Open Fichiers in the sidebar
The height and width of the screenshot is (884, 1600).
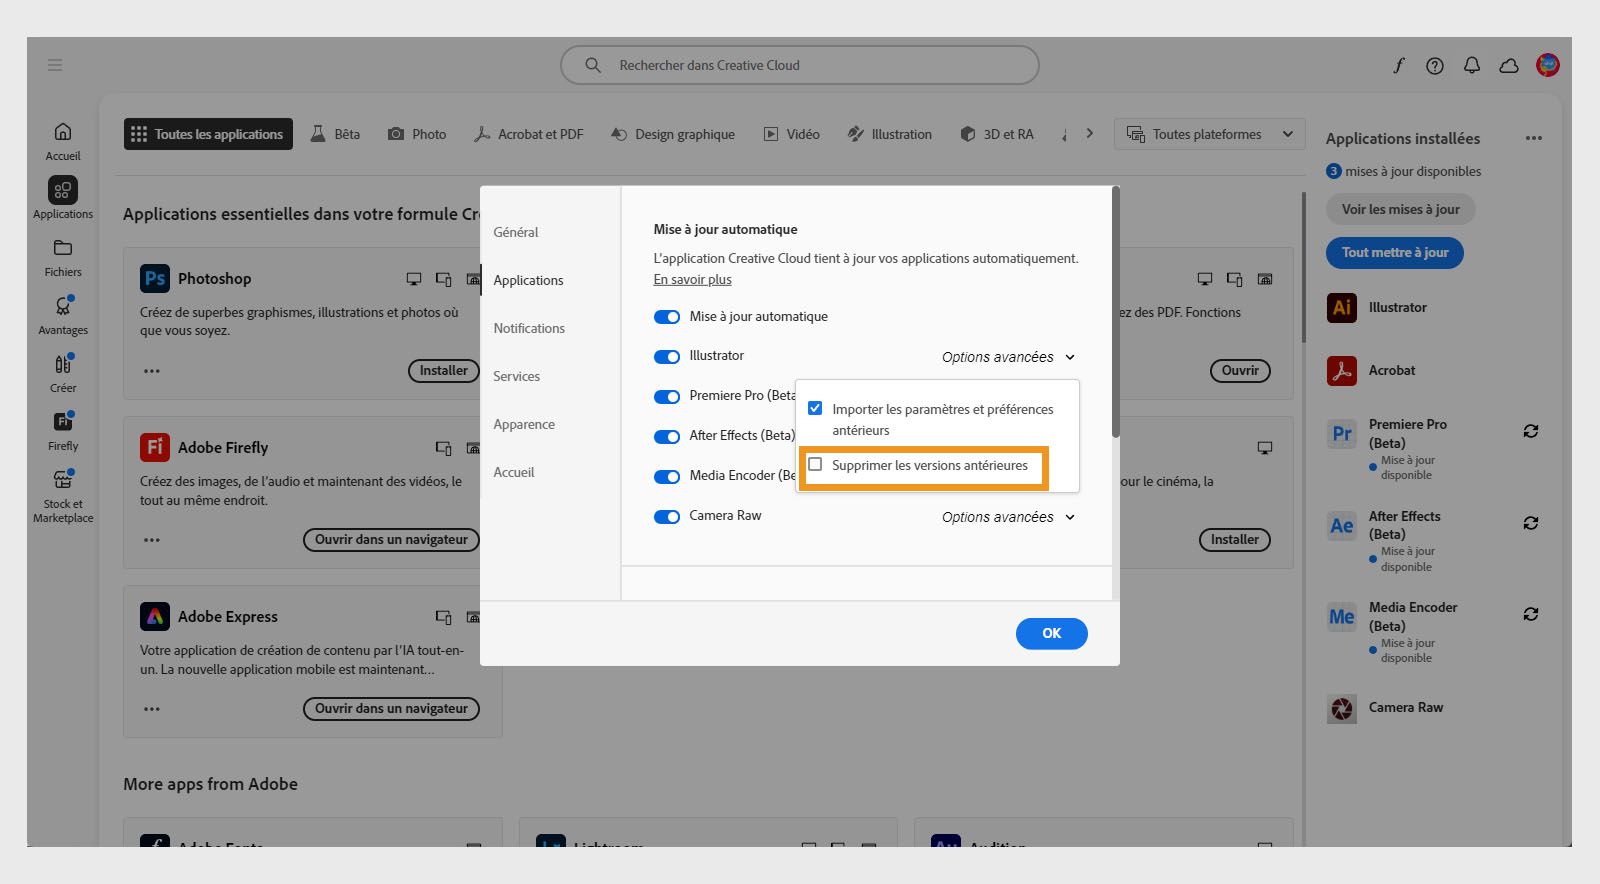pyautogui.click(x=63, y=257)
